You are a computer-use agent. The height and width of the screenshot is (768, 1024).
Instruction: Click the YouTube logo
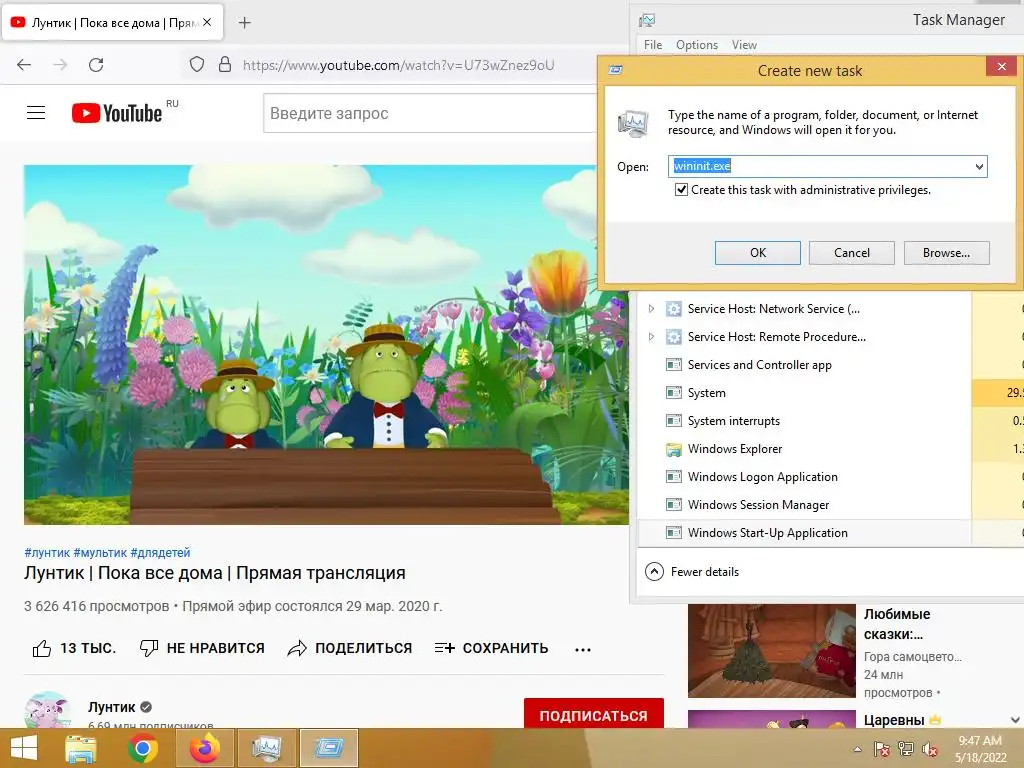click(x=117, y=113)
